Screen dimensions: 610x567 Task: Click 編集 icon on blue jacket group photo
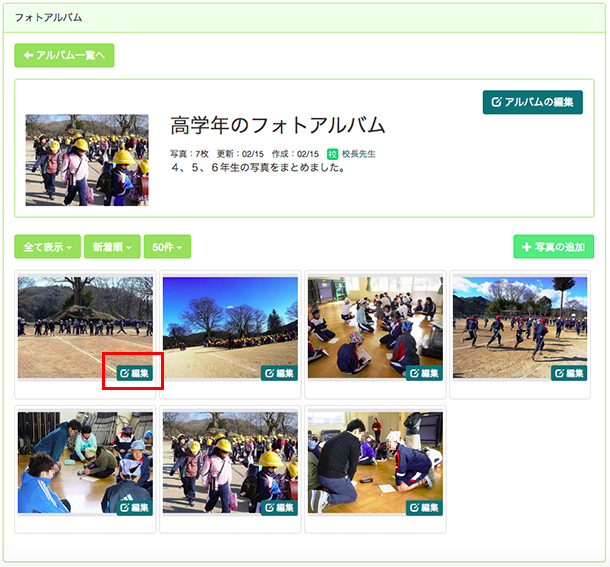pyautogui.click(x=135, y=508)
